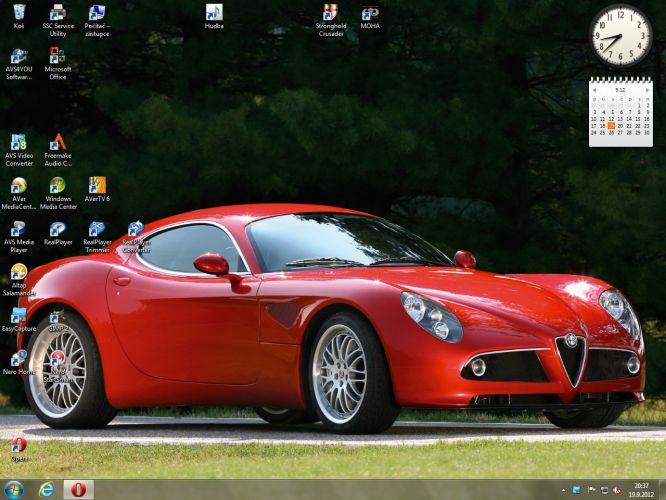Open AVS4YOU Software shortcut
This screenshot has height=500, width=666.
tap(19, 64)
